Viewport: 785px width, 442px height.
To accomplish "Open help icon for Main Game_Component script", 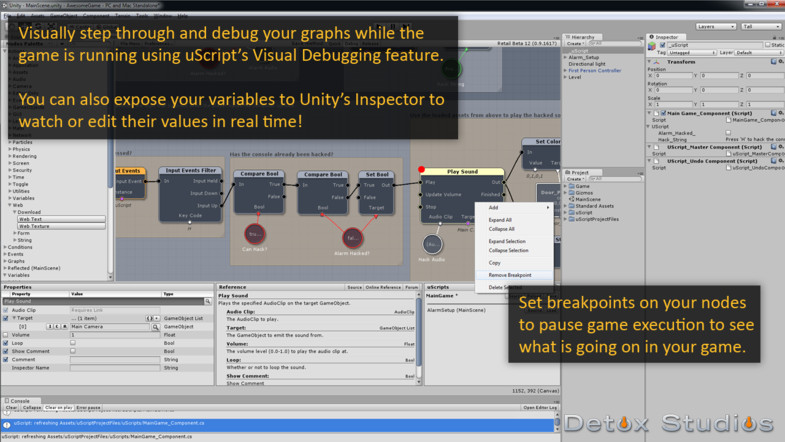I will [773, 113].
